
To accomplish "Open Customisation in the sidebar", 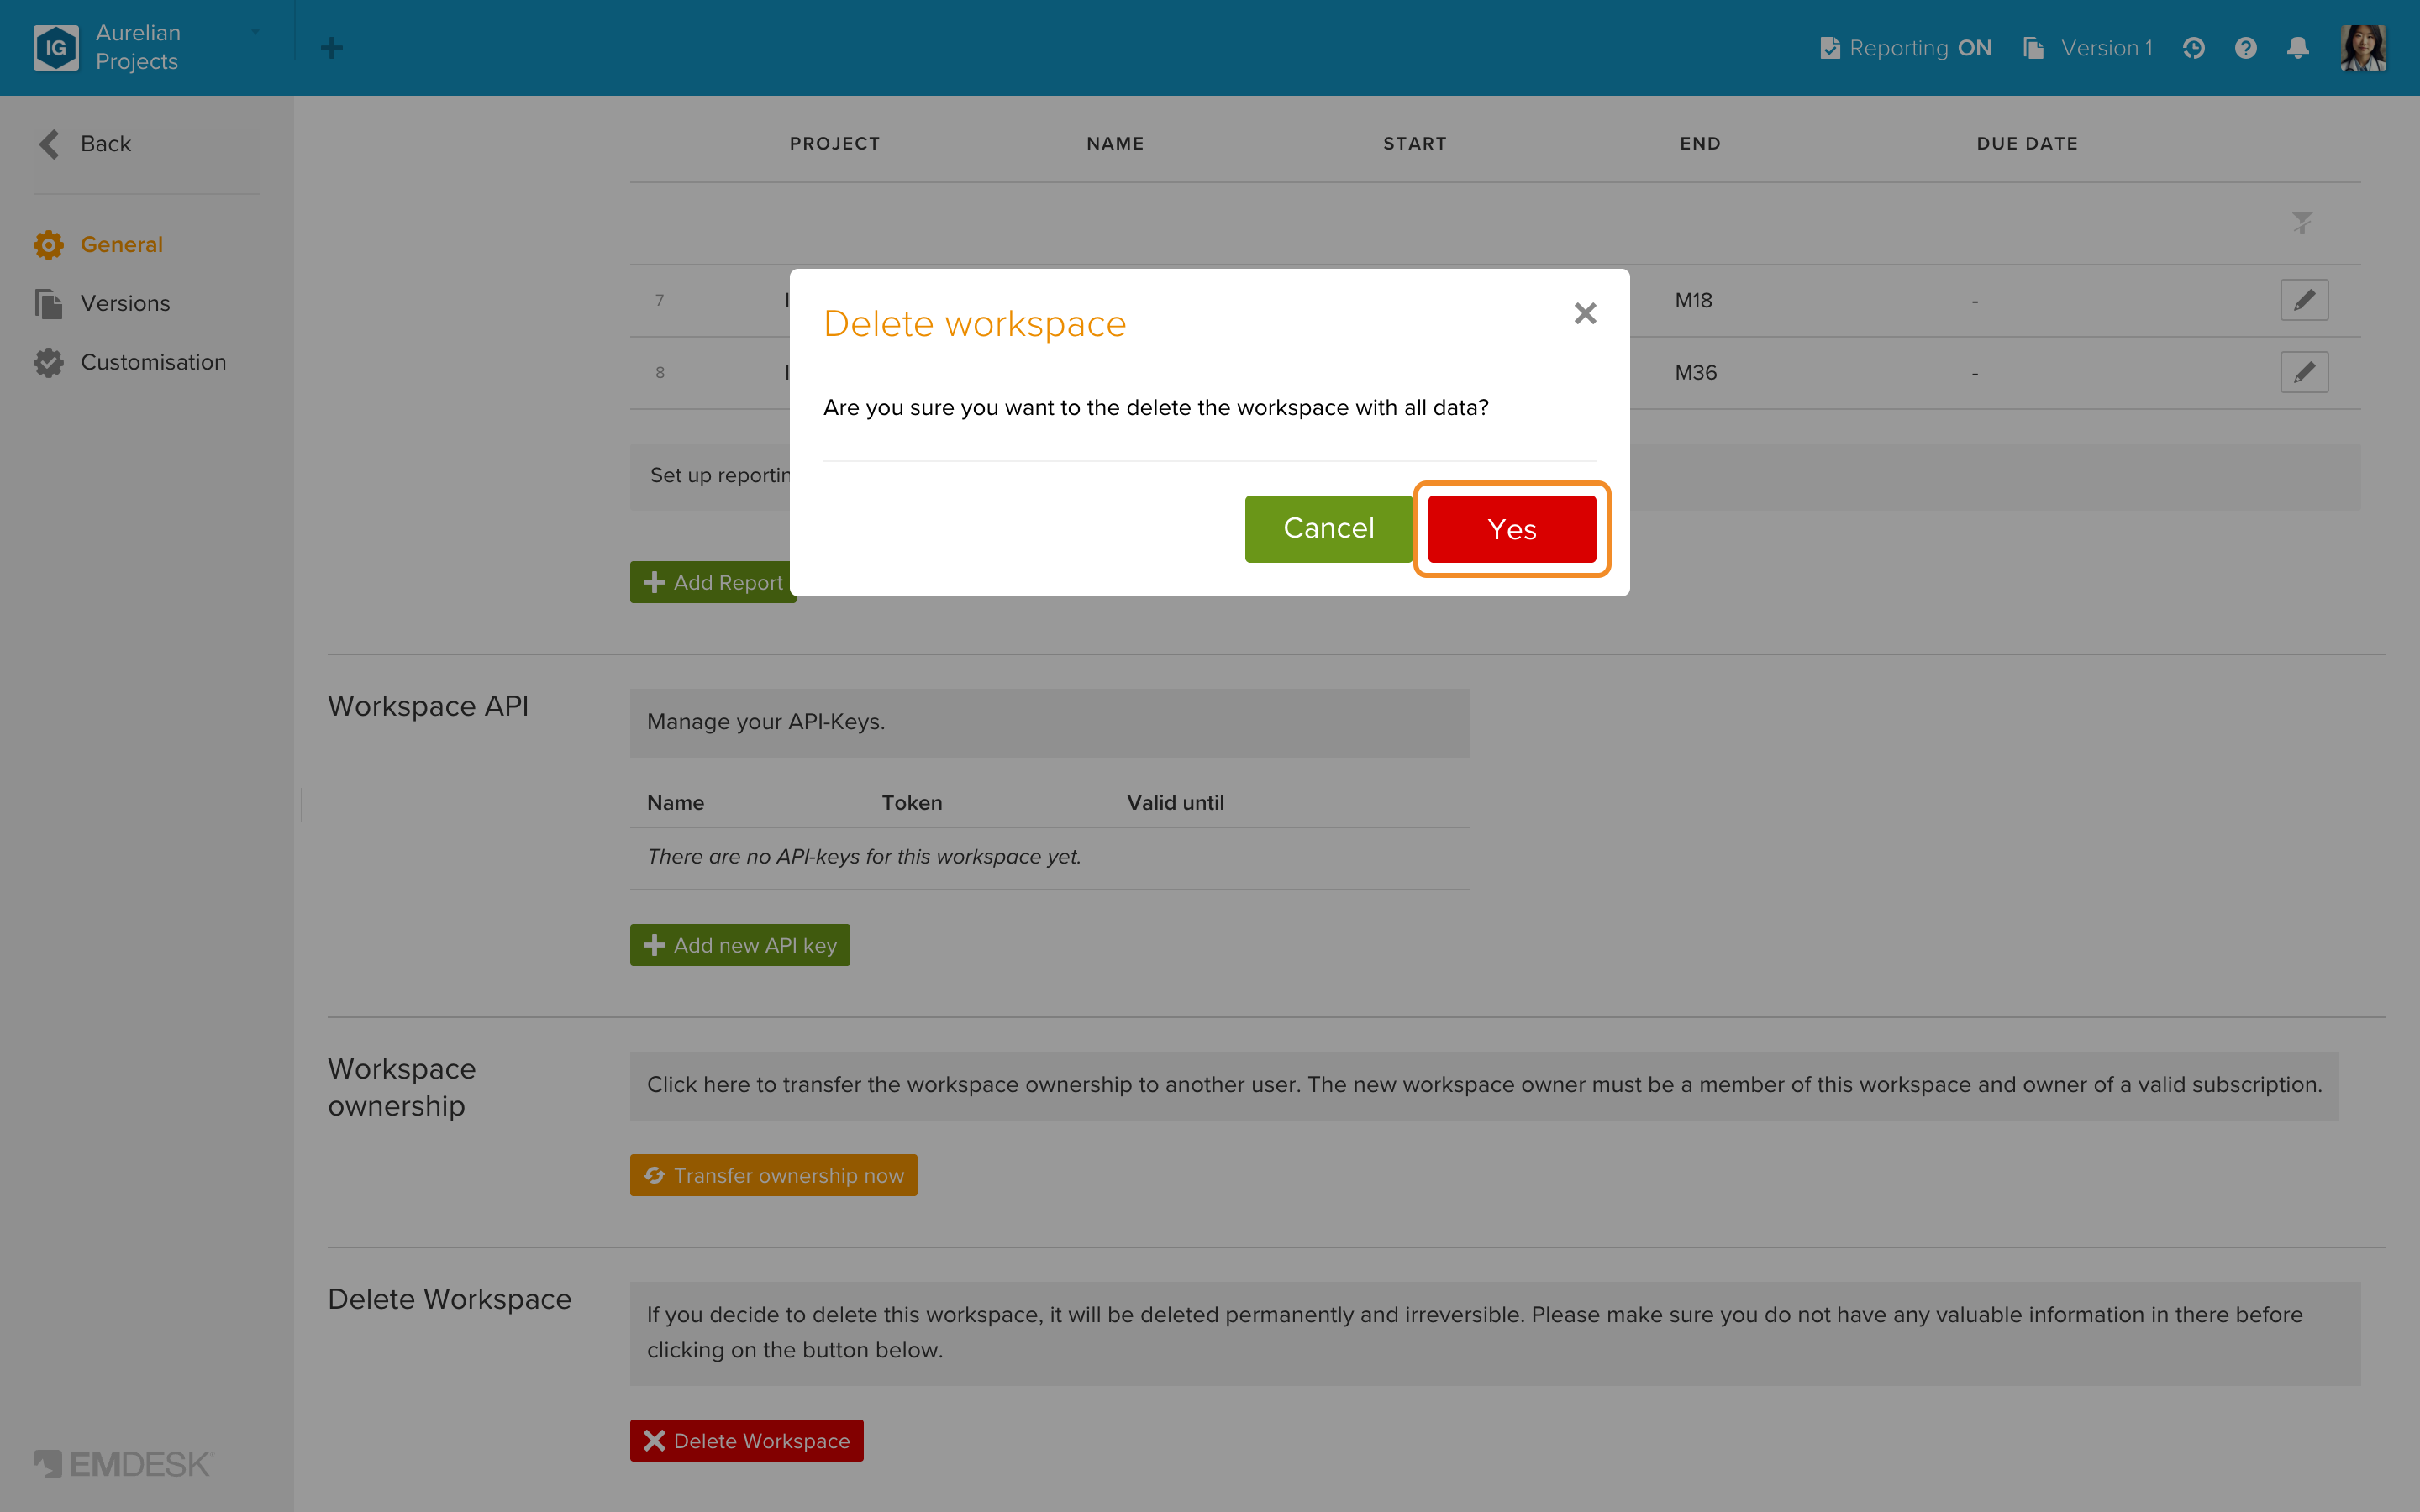I will [x=130, y=362].
